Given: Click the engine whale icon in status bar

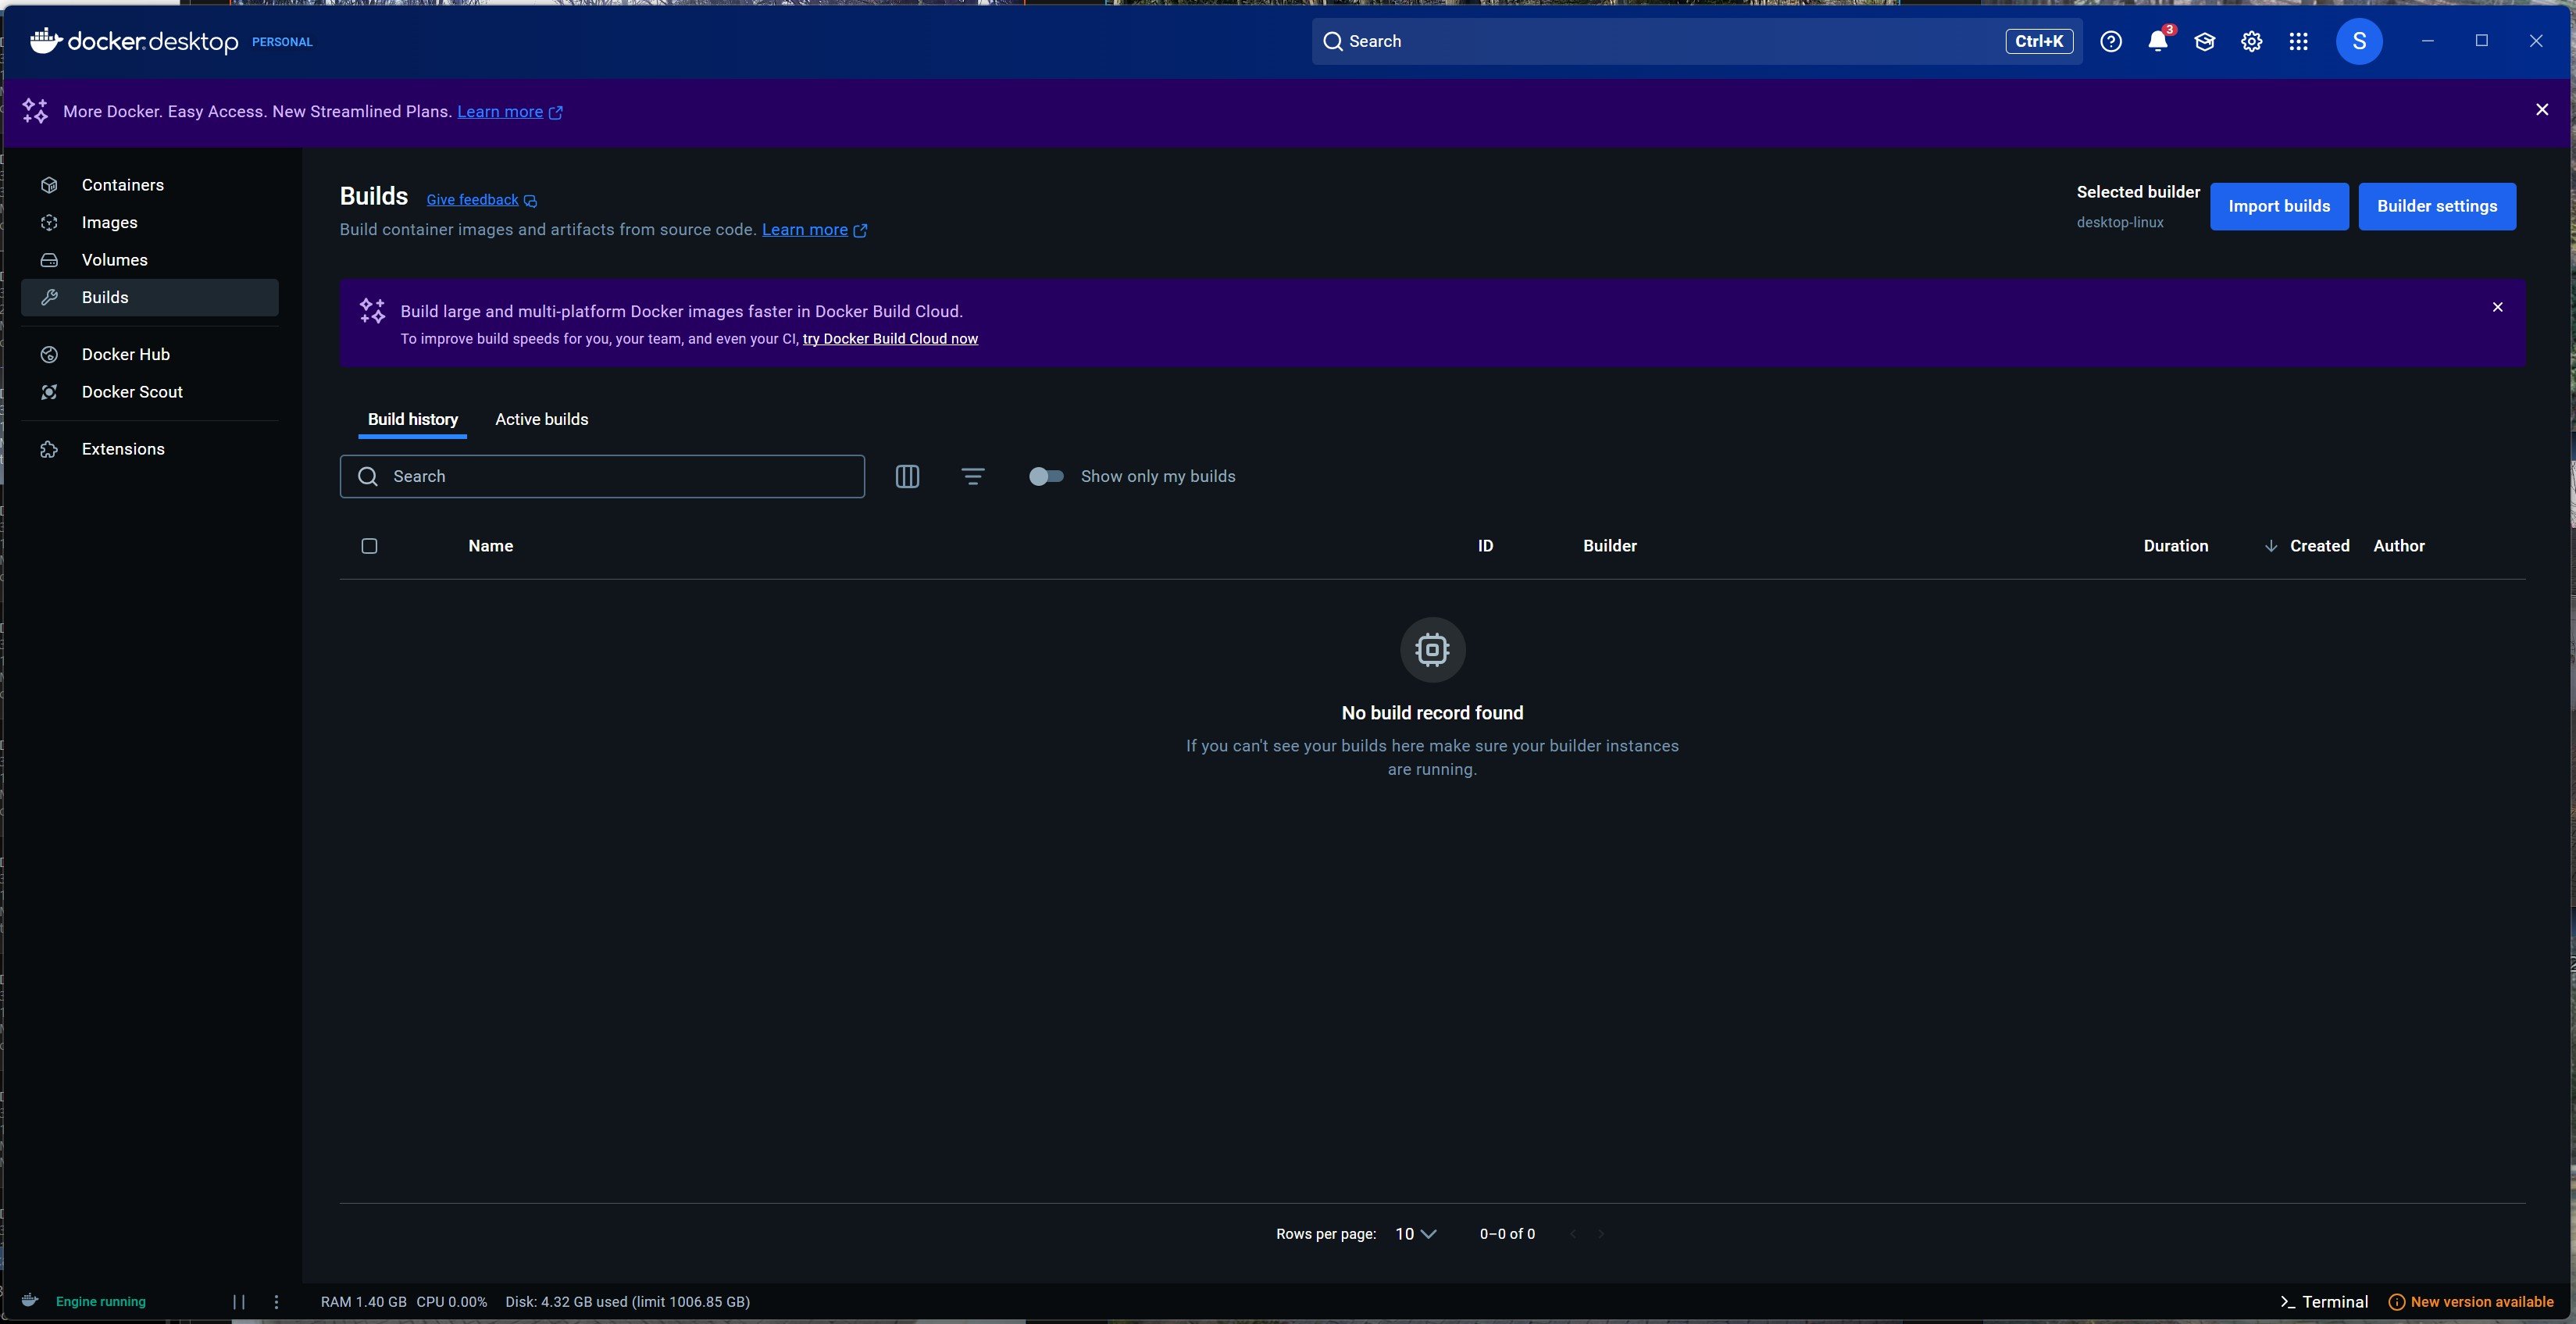Looking at the screenshot, I should (x=30, y=1300).
